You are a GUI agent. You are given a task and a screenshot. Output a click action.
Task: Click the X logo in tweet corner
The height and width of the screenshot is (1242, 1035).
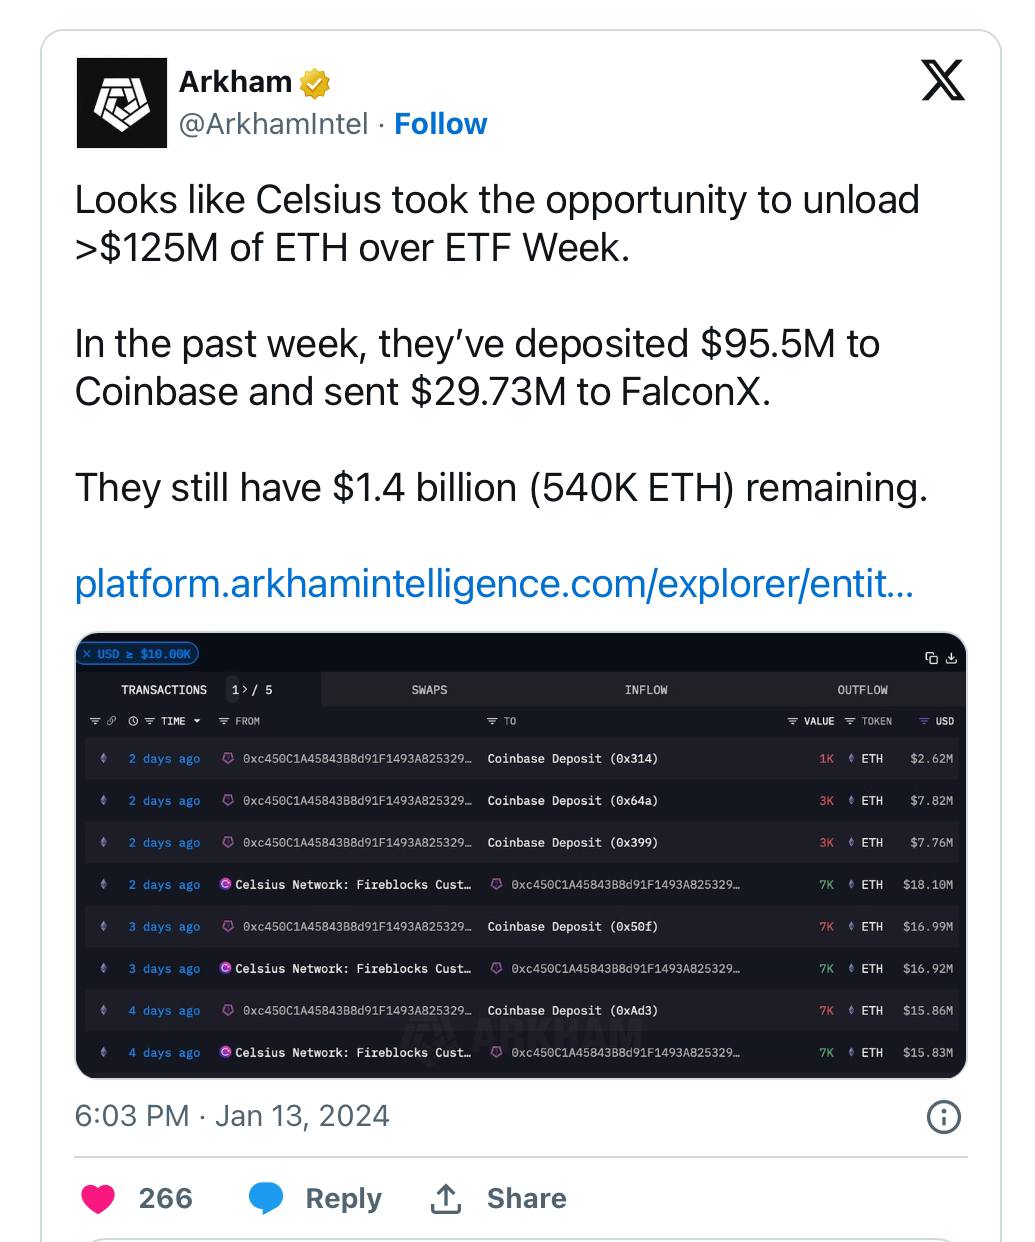click(x=942, y=81)
